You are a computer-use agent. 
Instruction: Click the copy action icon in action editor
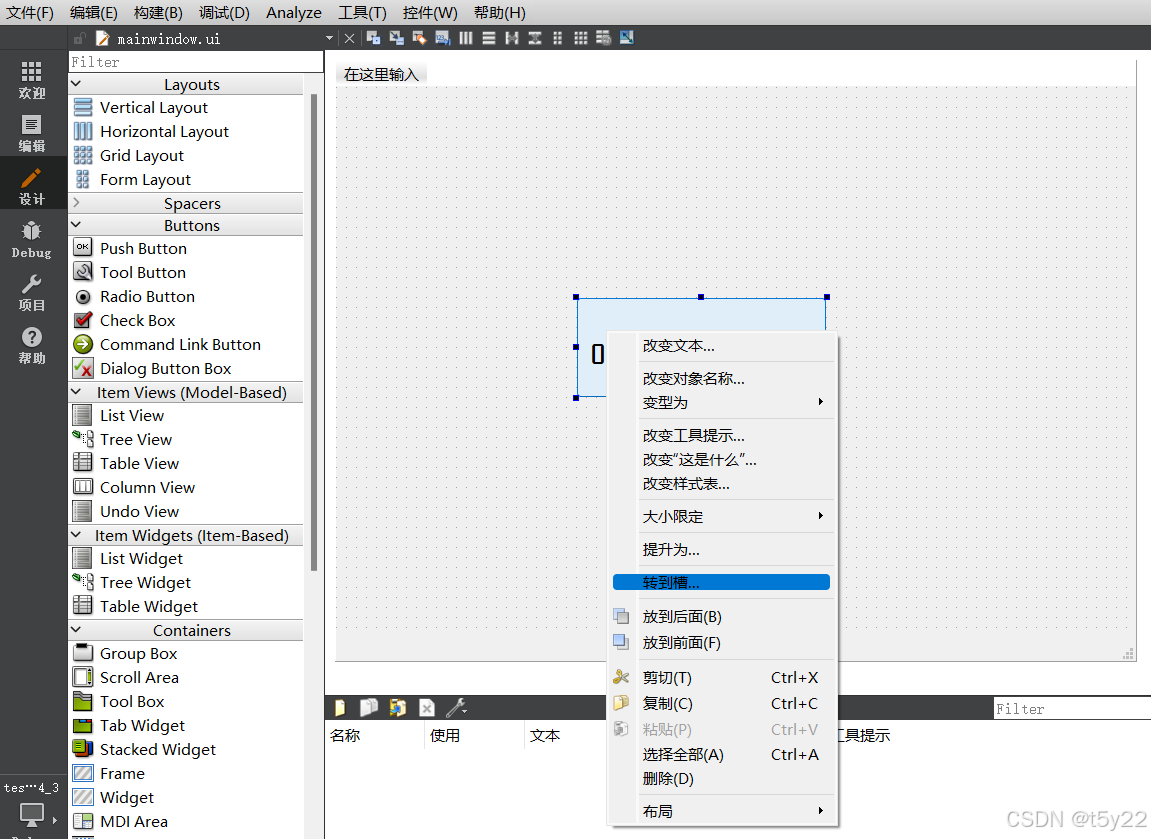pos(368,708)
